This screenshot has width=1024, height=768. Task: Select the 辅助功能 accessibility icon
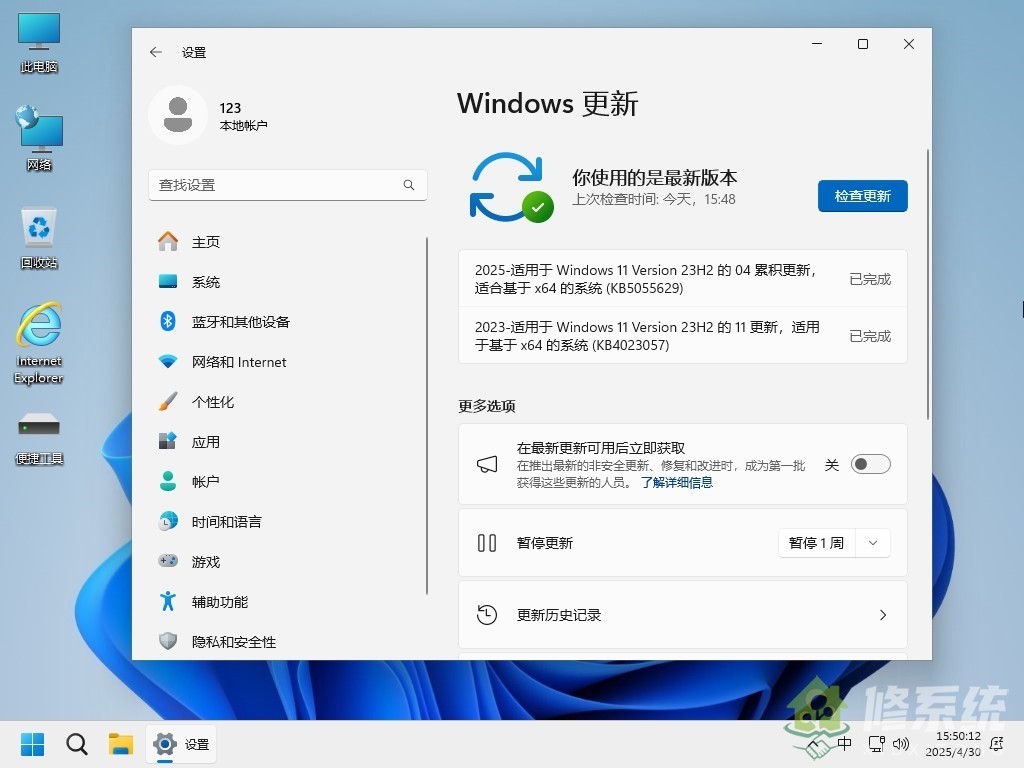[x=170, y=601]
